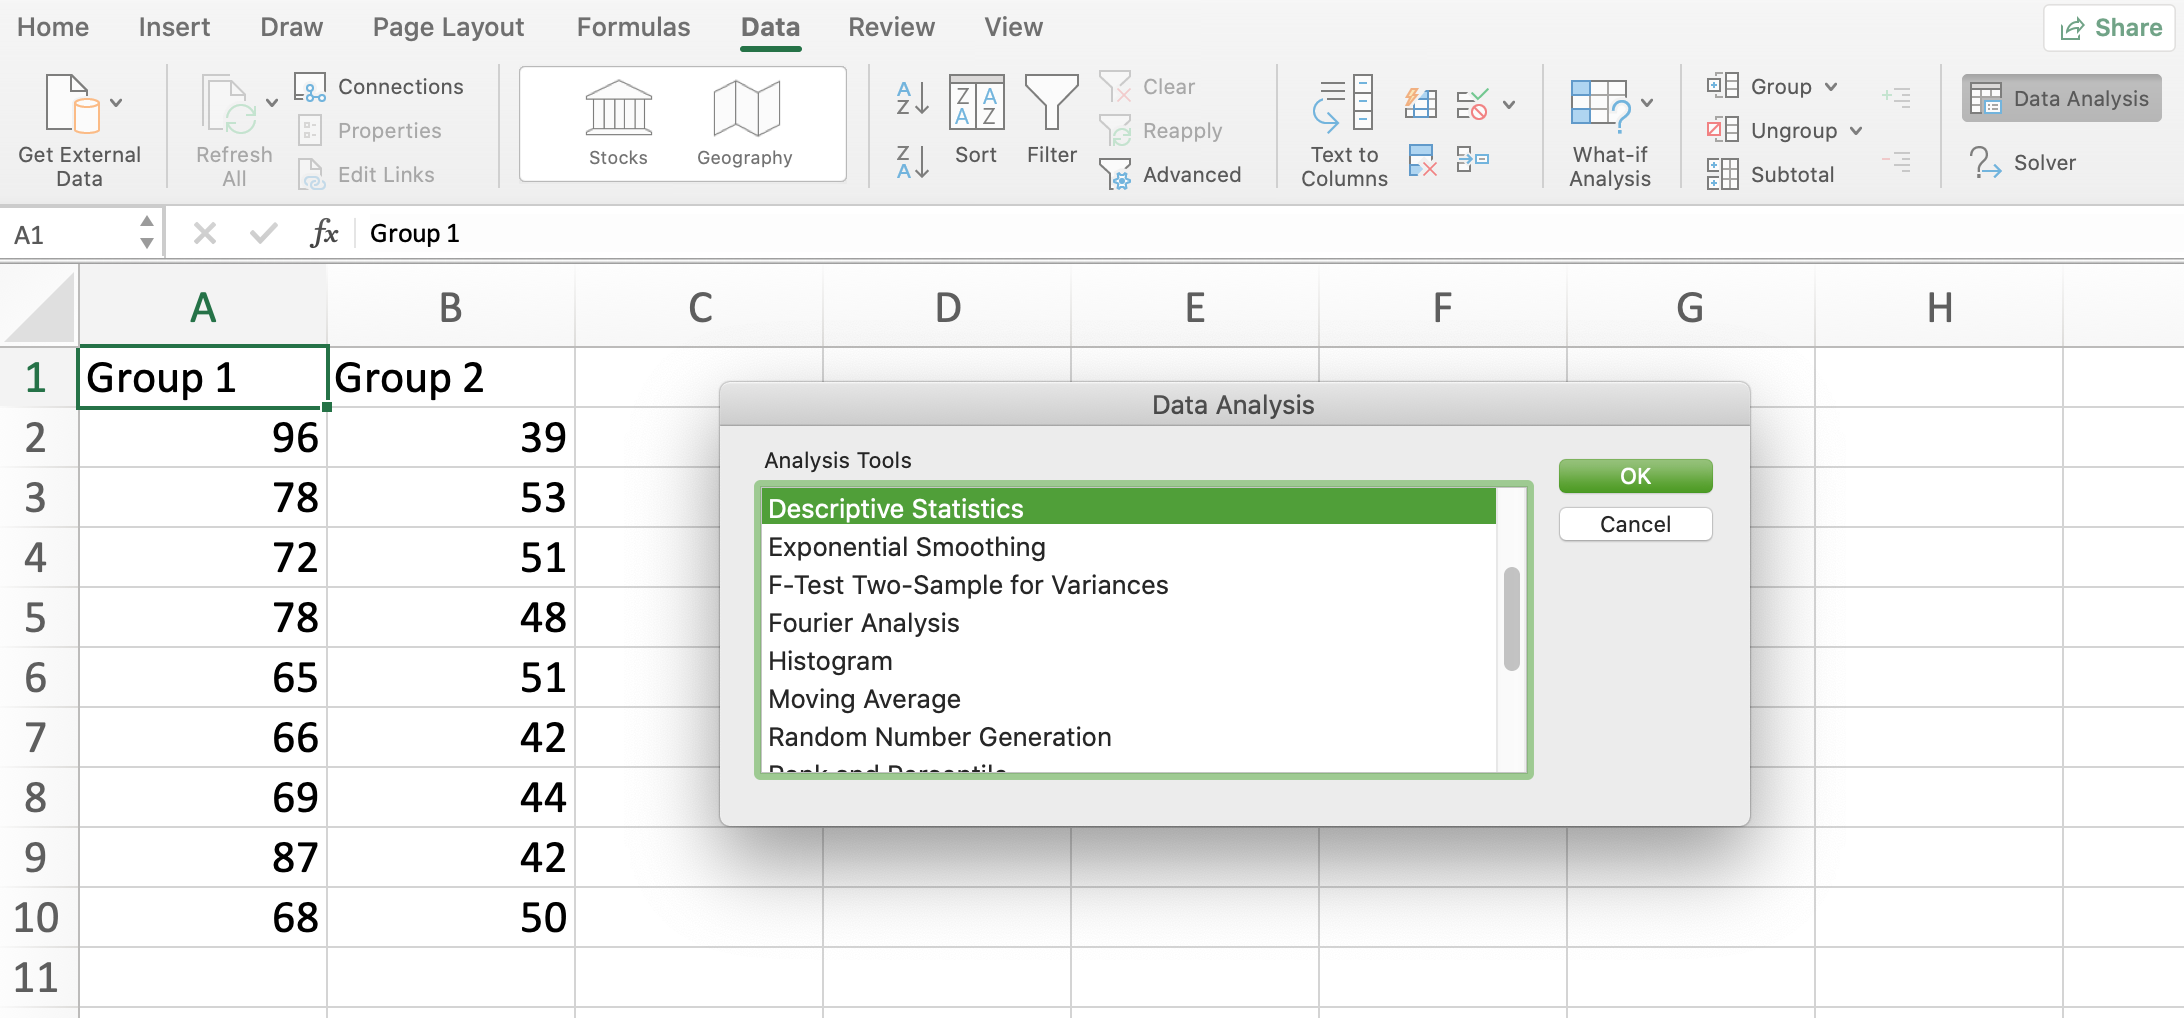Screen dimensions: 2184x1018
Task: Select Descriptive Statistics in the list
Action: [1128, 508]
